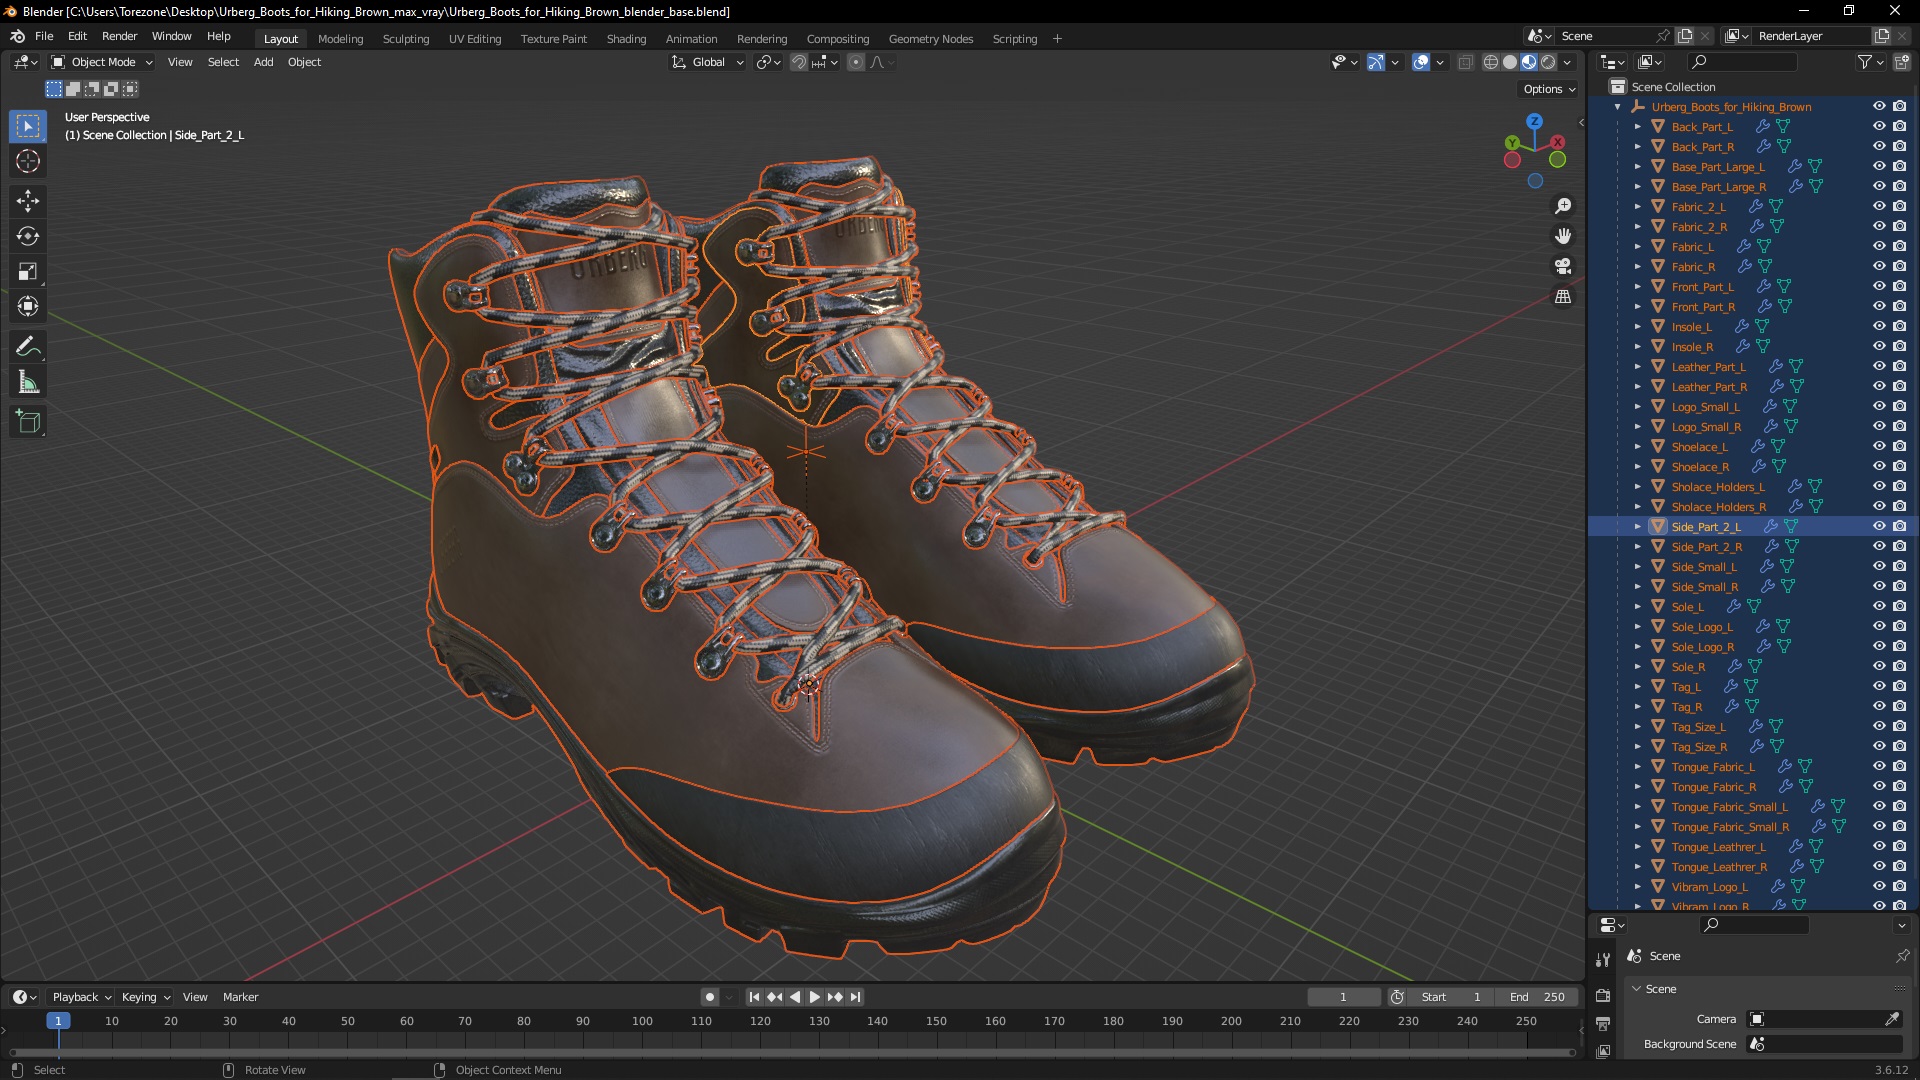Jump to the timeline start frame

(x=754, y=997)
